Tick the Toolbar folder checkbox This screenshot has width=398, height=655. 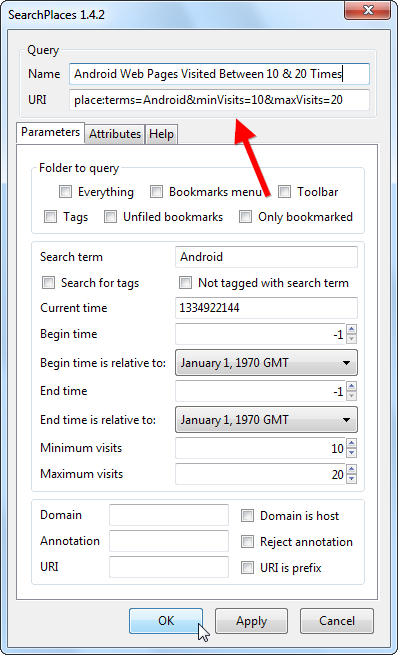click(284, 192)
